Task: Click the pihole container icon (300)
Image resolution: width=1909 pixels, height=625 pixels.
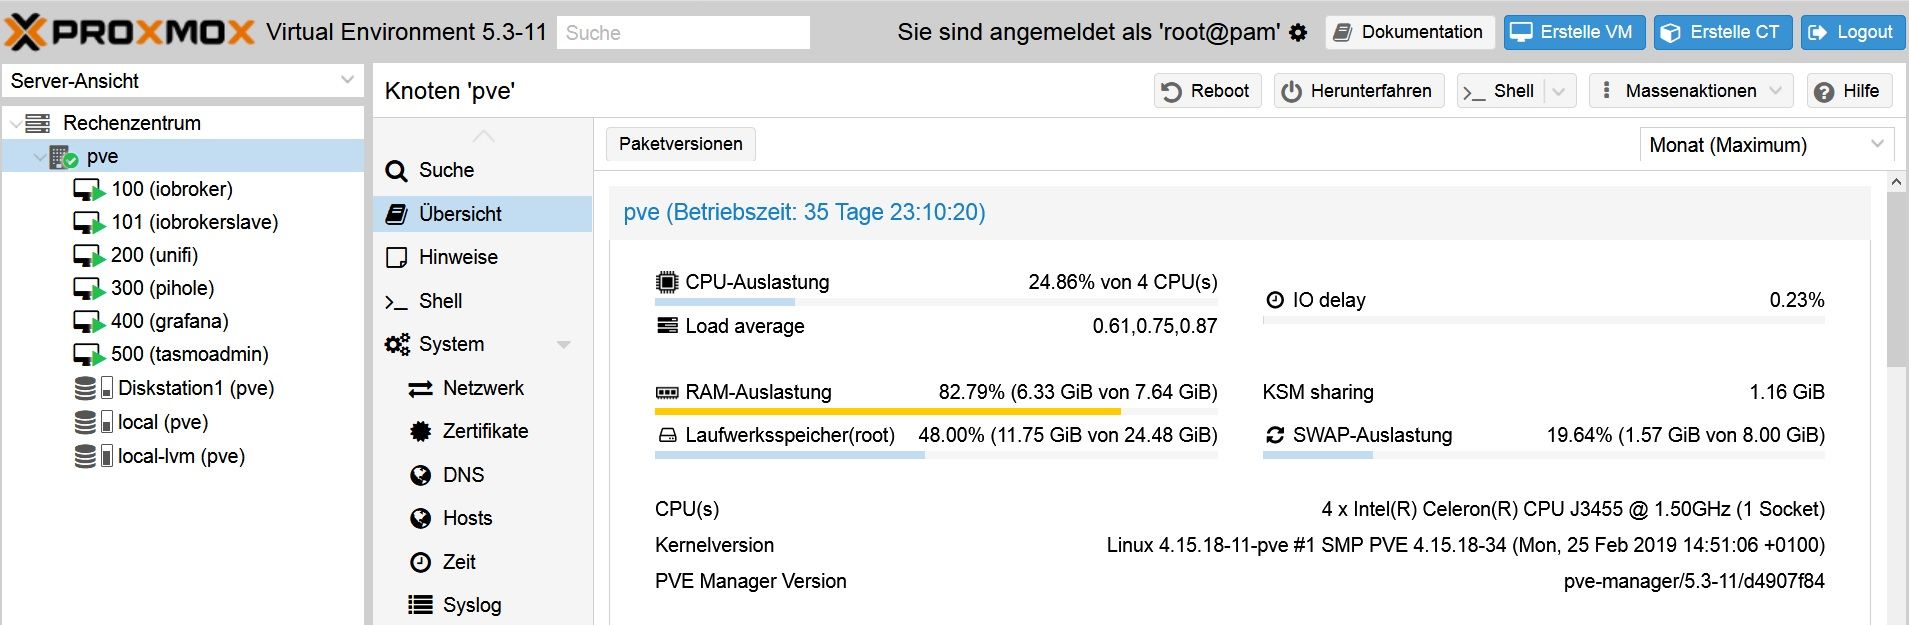Action: click(89, 289)
